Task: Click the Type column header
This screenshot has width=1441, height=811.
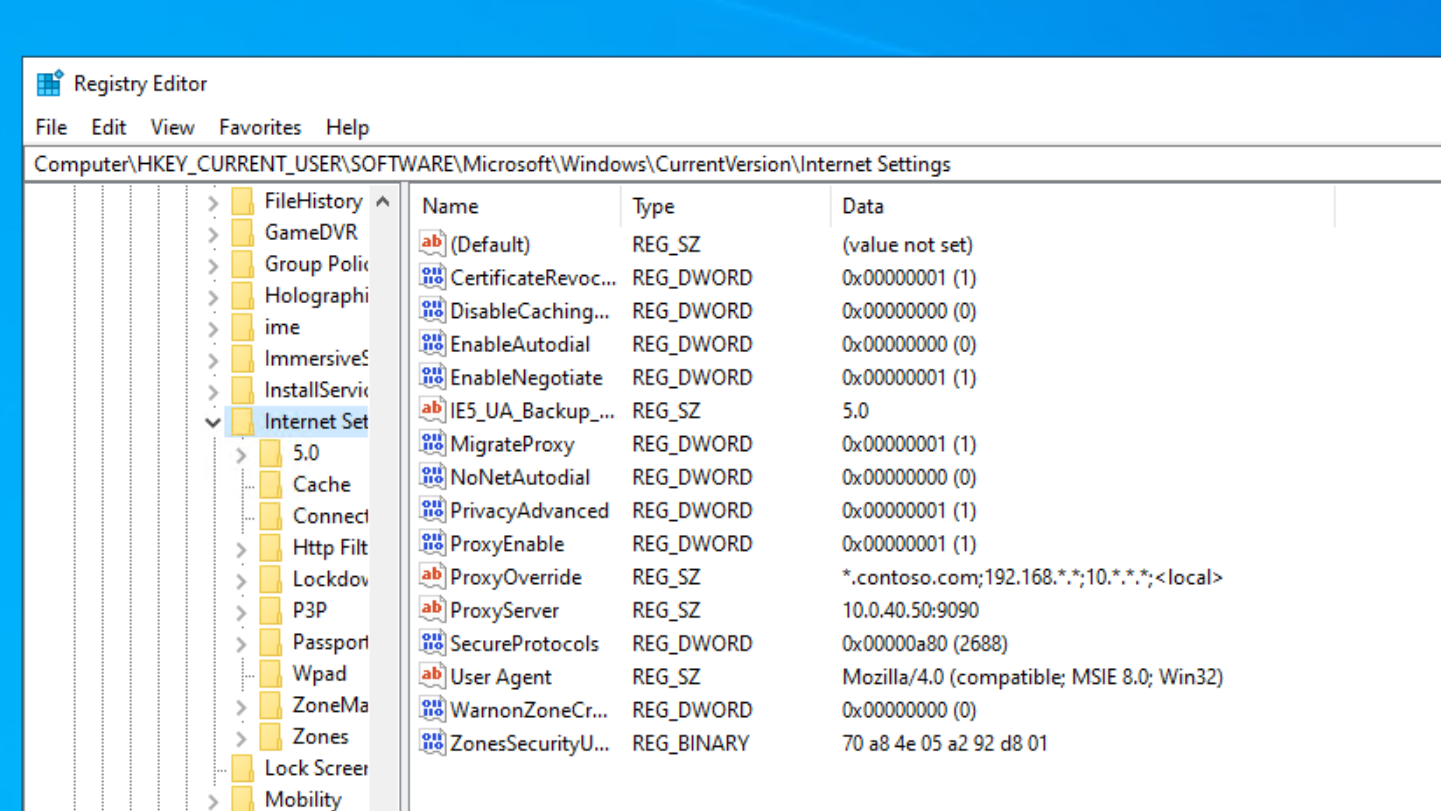Action: pyautogui.click(x=726, y=206)
